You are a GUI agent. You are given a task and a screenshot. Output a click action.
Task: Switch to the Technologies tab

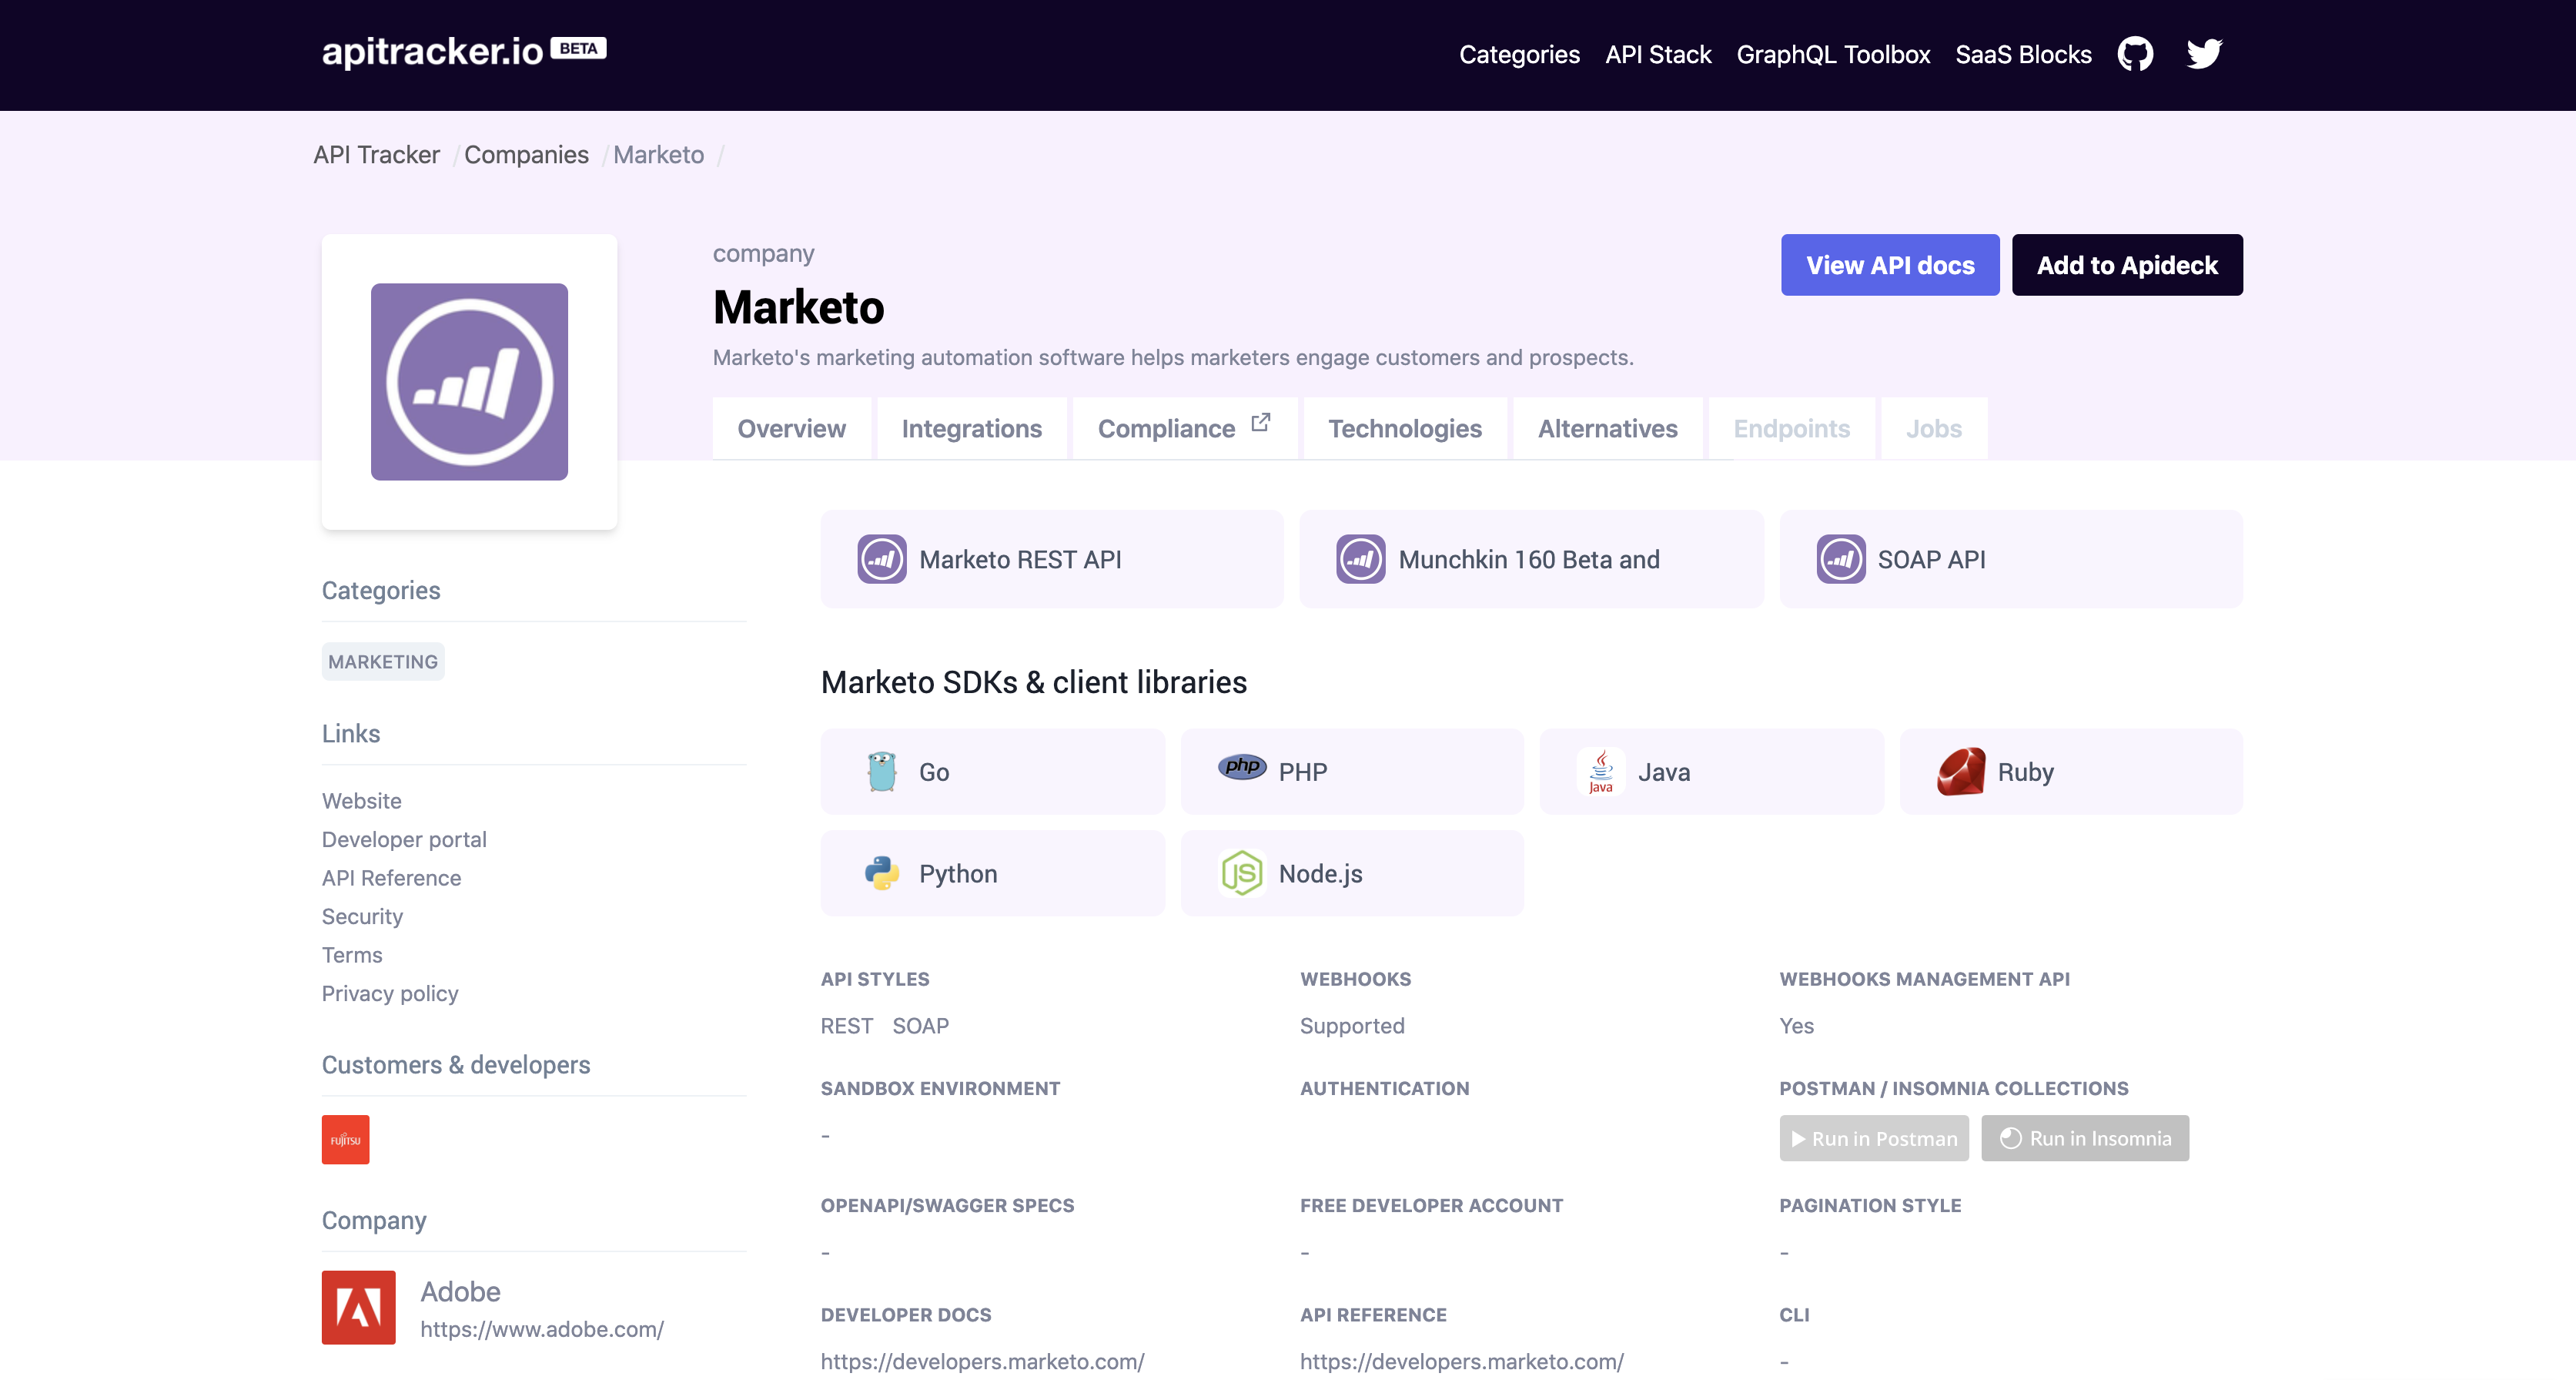pyautogui.click(x=1404, y=429)
